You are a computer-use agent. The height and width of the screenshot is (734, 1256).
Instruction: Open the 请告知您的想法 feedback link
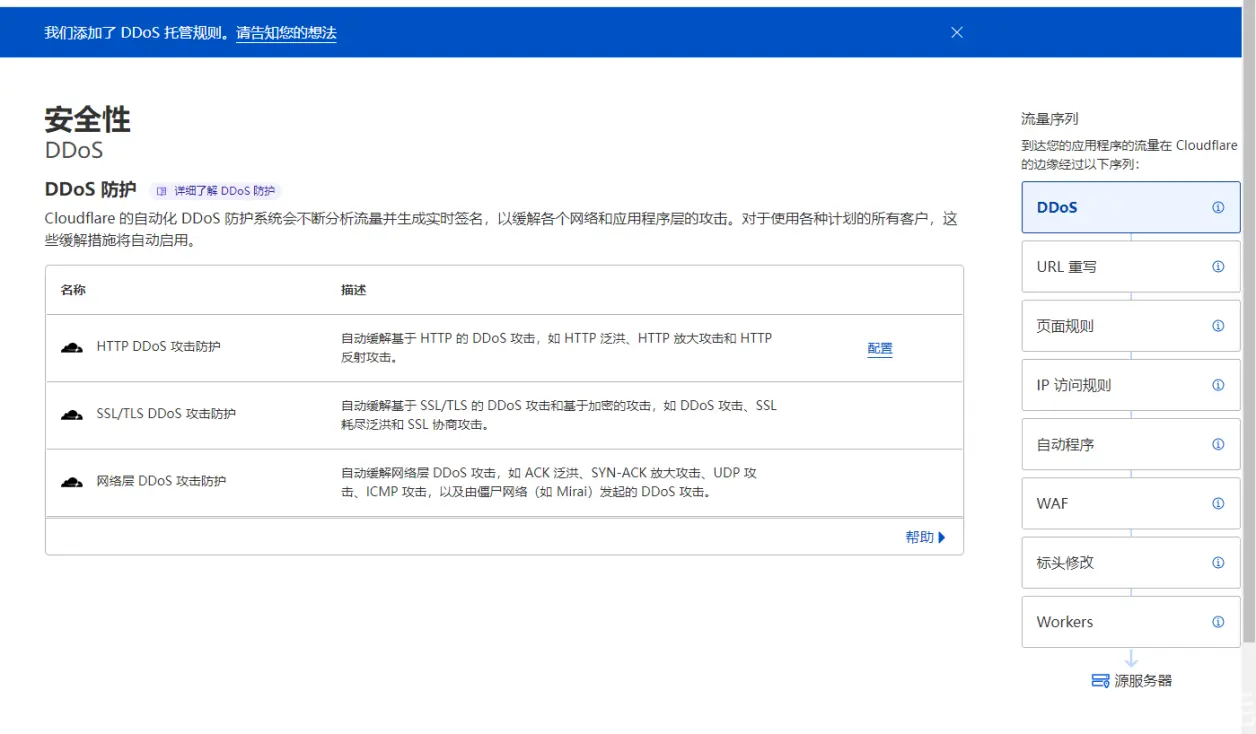pos(286,33)
